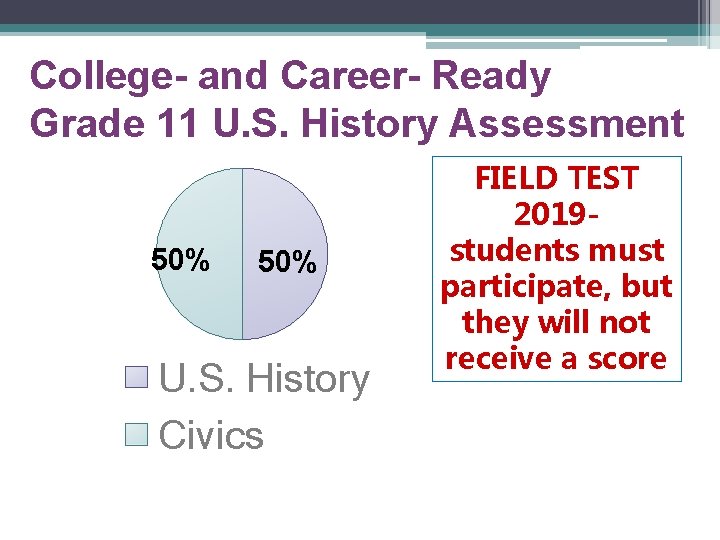The height and width of the screenshot is (540, 720).
Task: Select 'Grade 11 U.S. History Assessment' title line
Action: pos(357,123)
